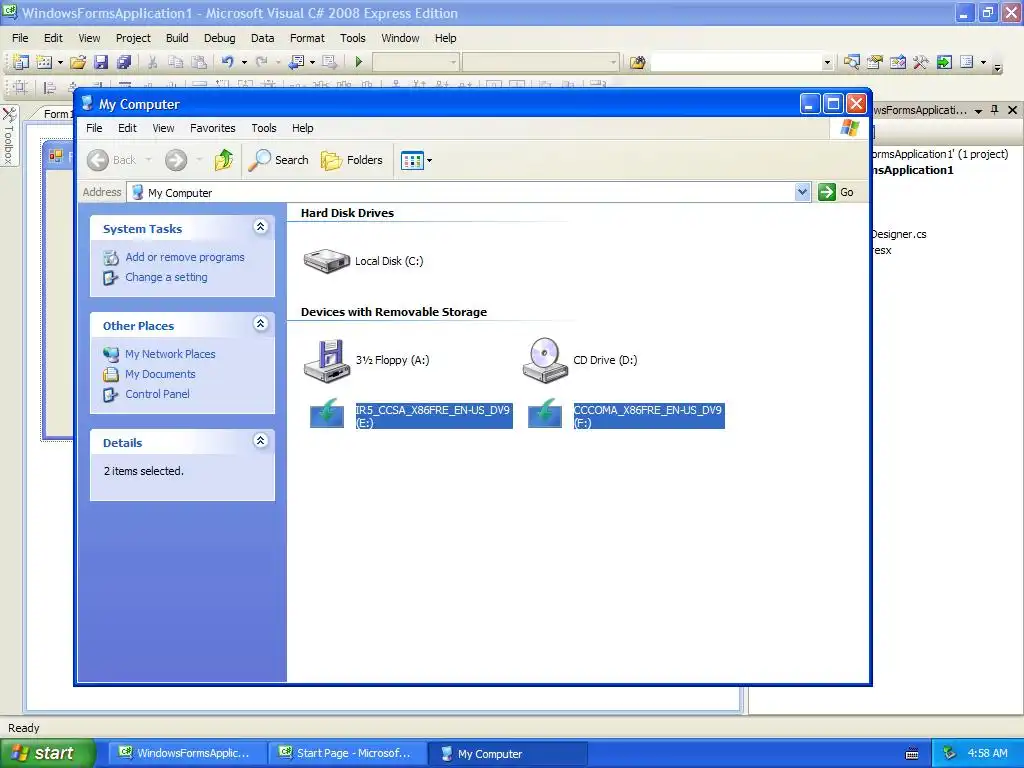
Task: Open Solution Explorer via toolbar icon
Action: 851,62
